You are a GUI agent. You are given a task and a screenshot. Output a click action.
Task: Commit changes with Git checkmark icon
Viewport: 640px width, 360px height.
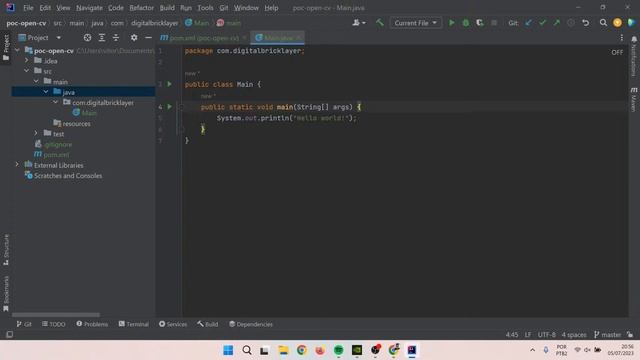pos(542,23)
